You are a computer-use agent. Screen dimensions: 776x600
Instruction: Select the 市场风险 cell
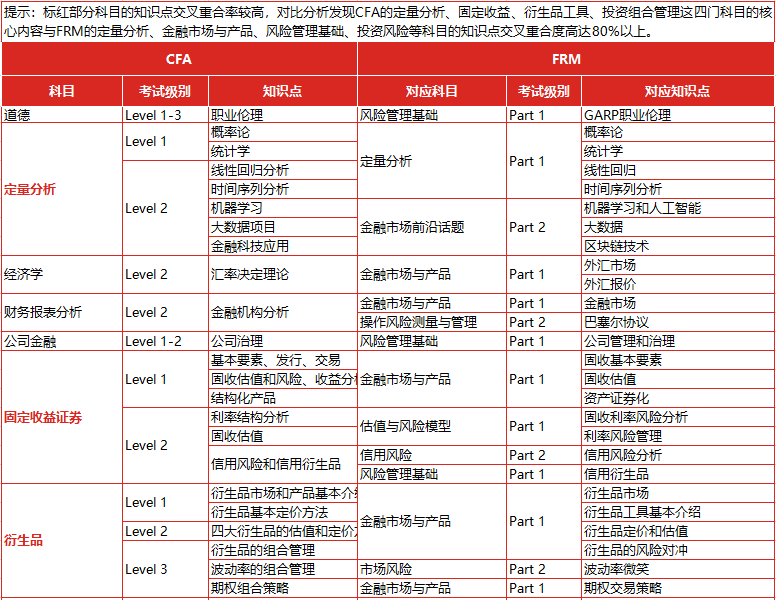432,569
